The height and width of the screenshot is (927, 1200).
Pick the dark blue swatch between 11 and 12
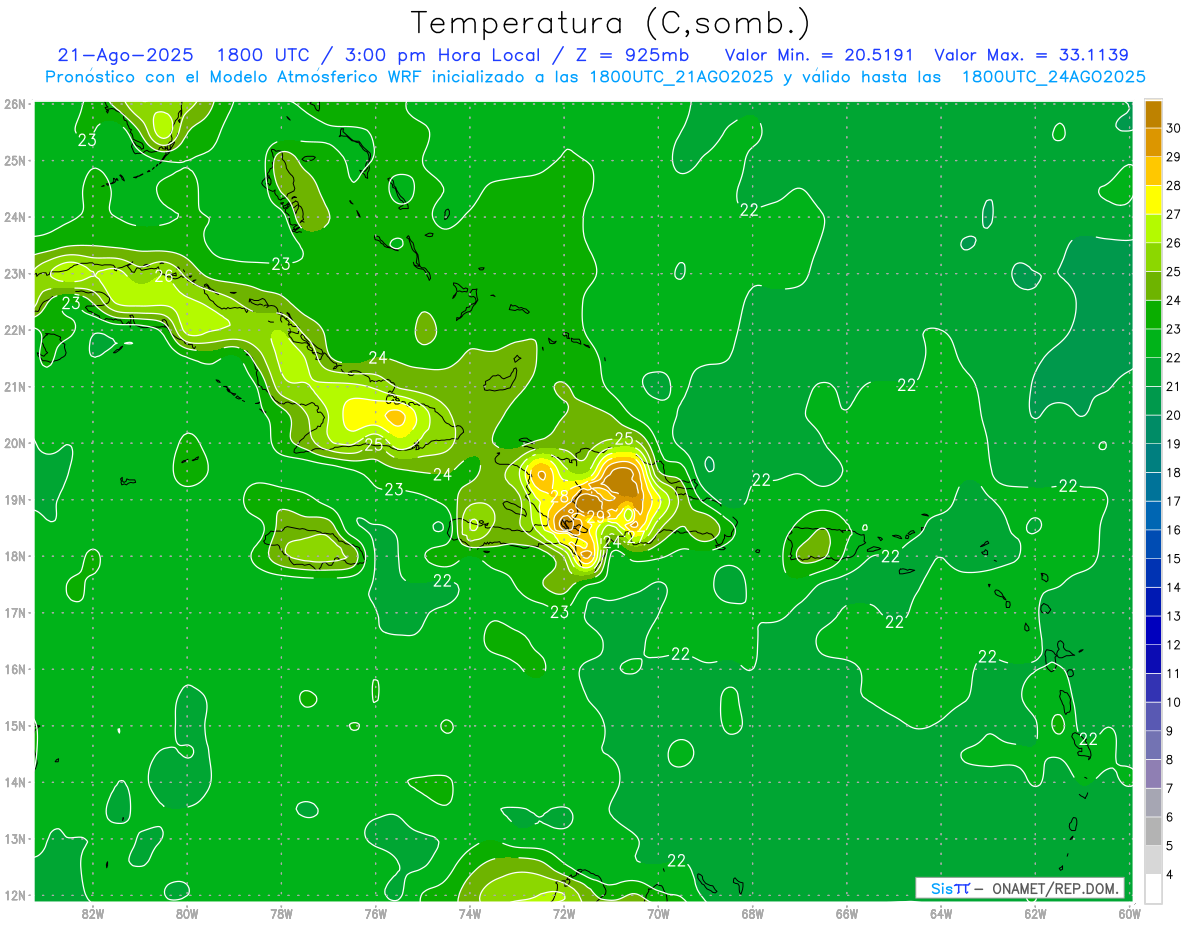pos(1153,659)
